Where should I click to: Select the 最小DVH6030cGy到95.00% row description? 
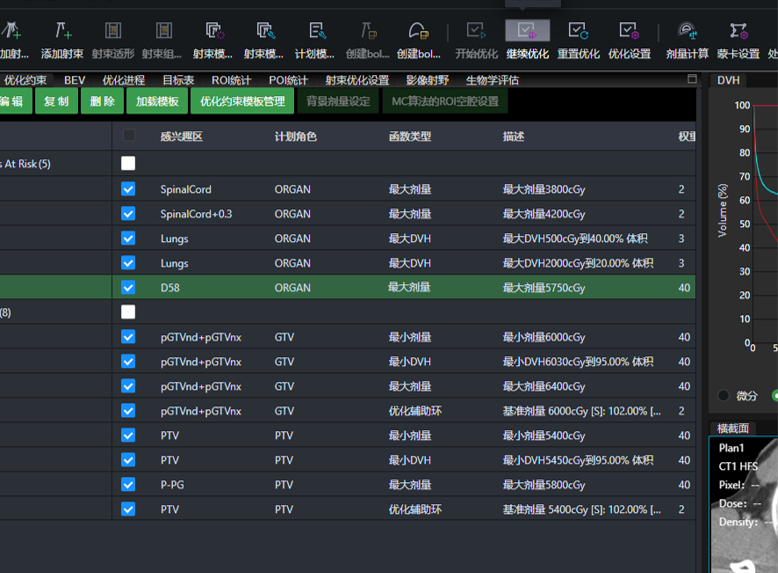pyautogui.click(x=578, y=362)
